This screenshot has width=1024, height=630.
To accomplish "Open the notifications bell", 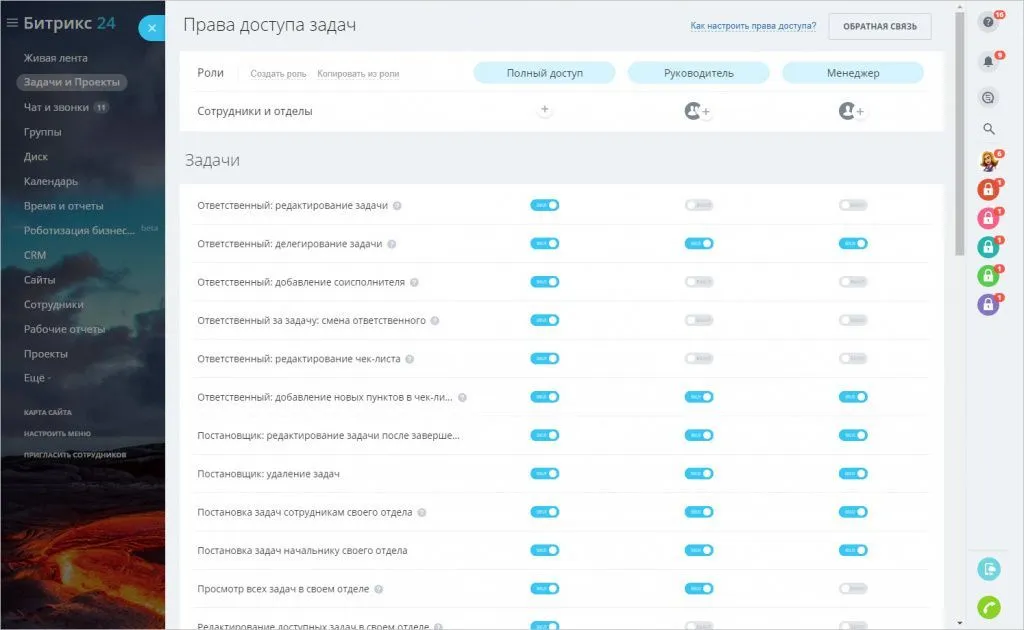I will coord(988,61).
